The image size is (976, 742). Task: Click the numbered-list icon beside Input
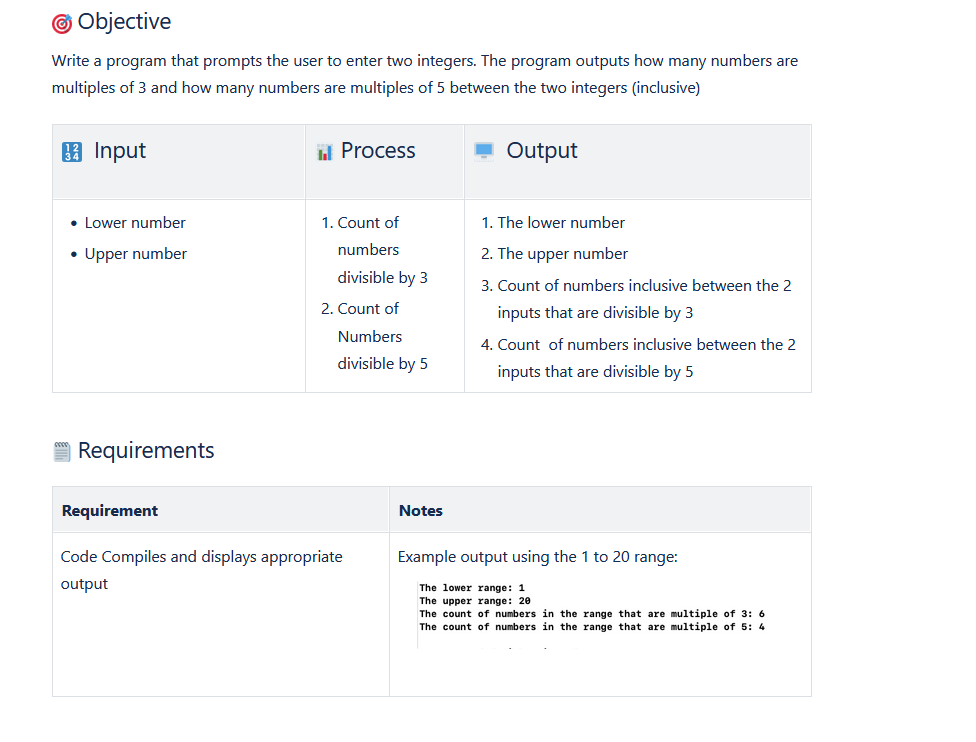[70, 150]
